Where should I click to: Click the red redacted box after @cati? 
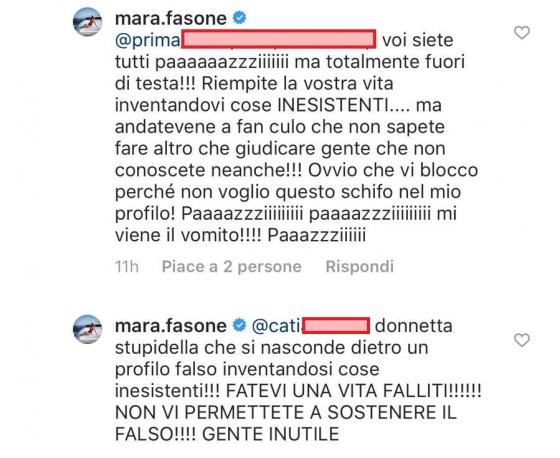(336, 326)
